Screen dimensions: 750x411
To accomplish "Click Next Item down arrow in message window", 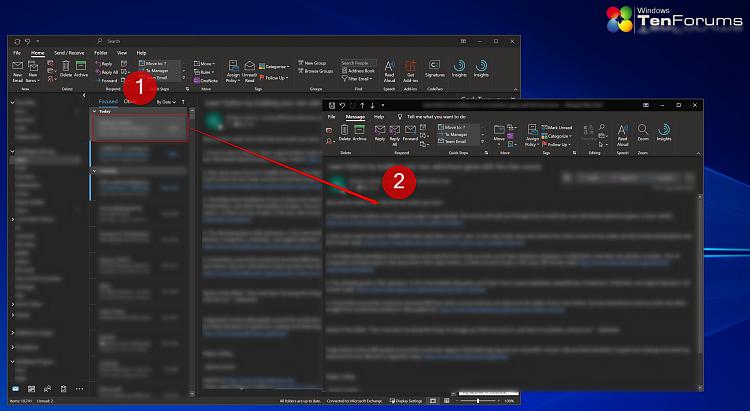I will click(x=372, y=105).
